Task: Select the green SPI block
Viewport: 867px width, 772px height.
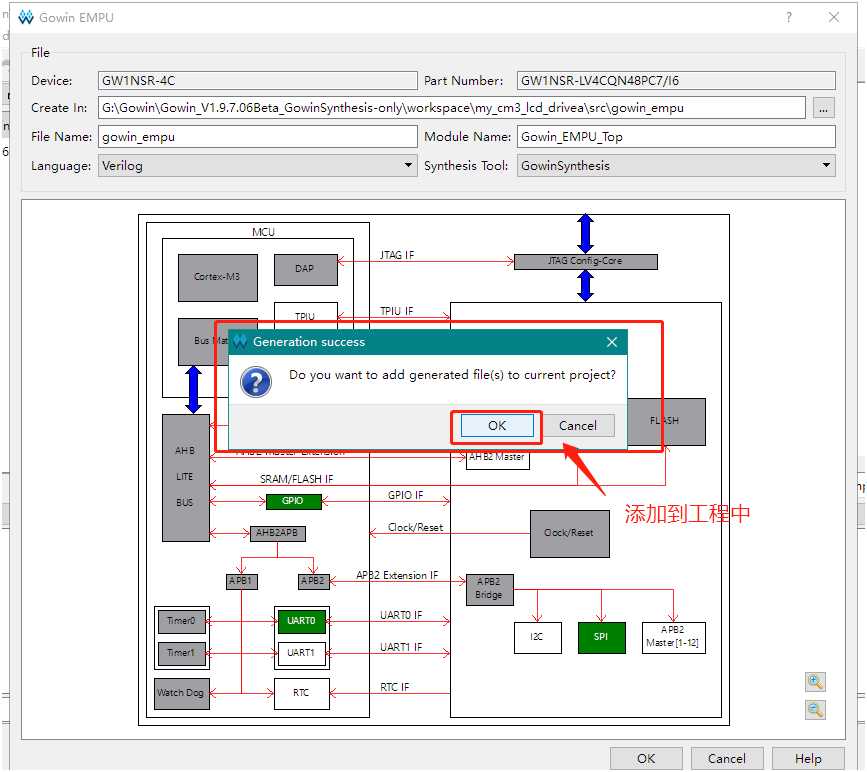Action: click(602, 638)
